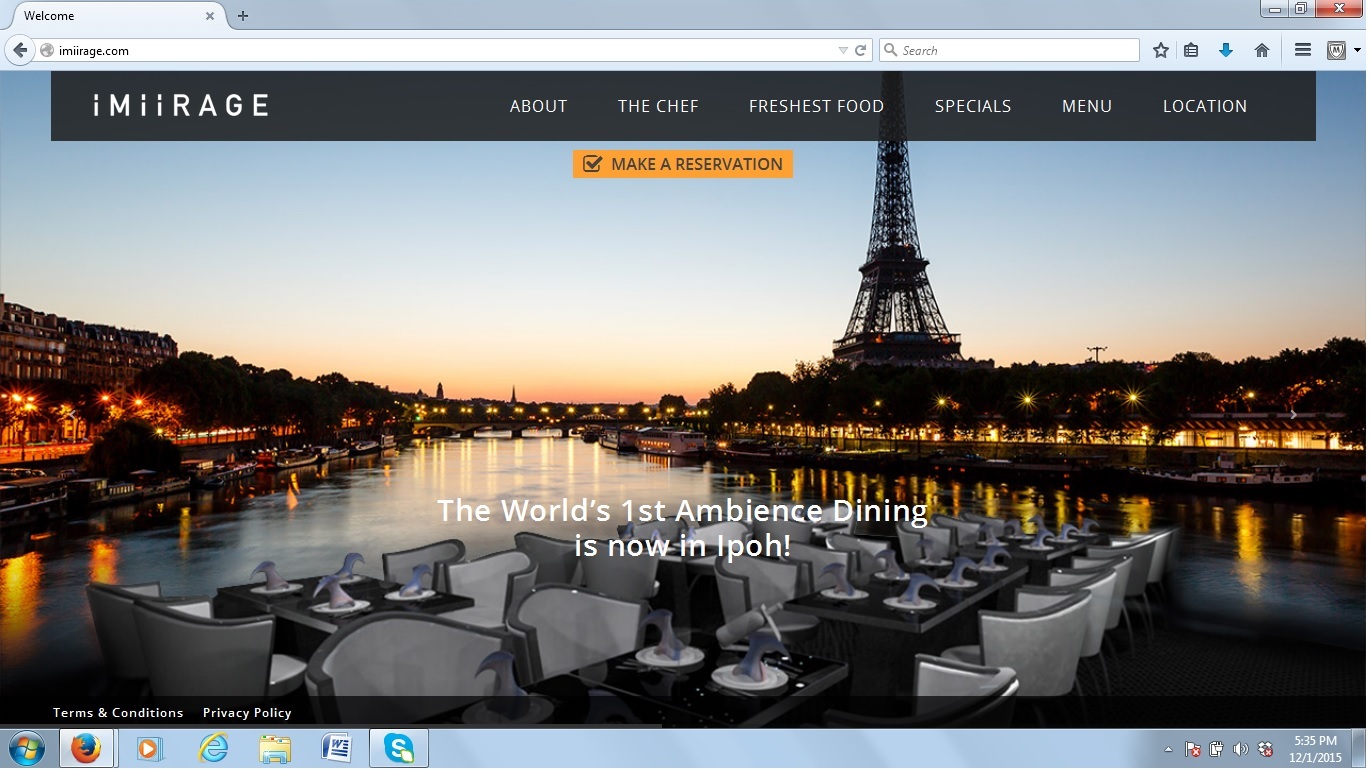Open FRESHEST FOOD navigation item
The height and width of the screenshot is (770, 1370).
pos(816,106)
